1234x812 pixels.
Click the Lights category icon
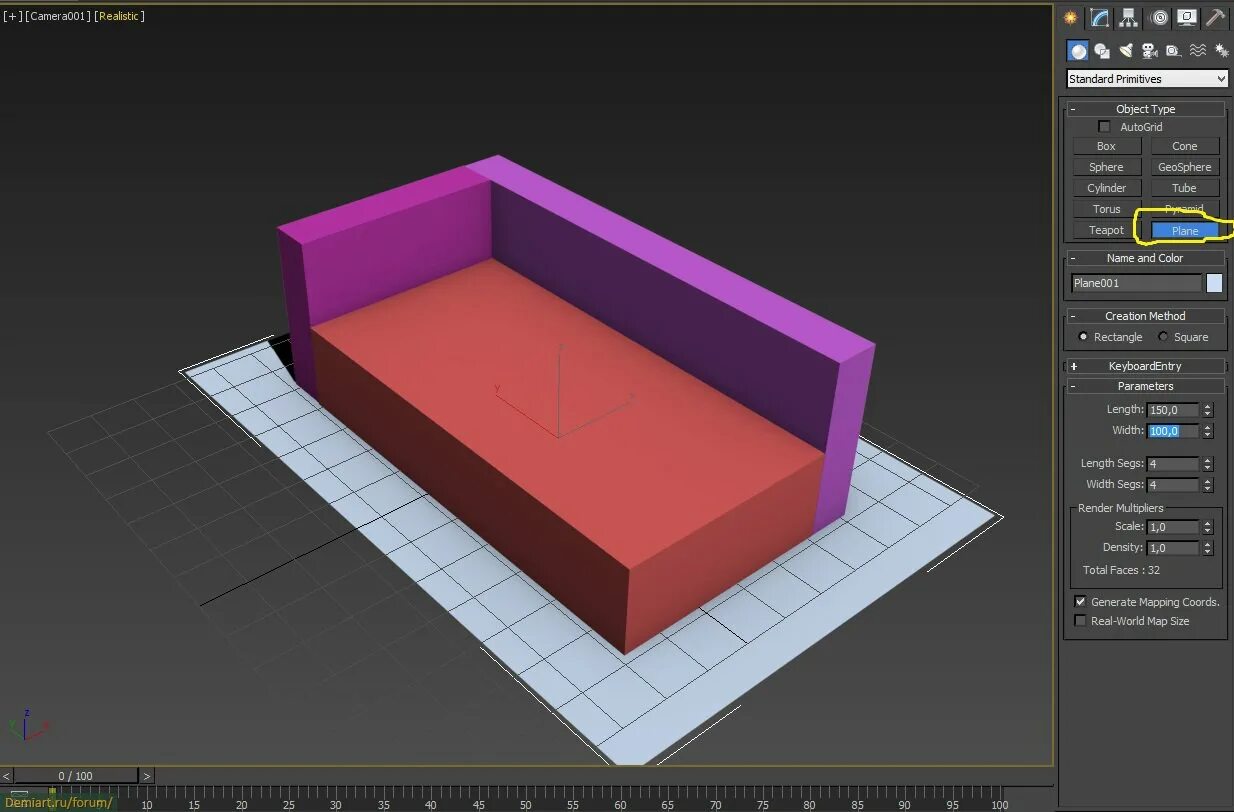pos(1126,50)
